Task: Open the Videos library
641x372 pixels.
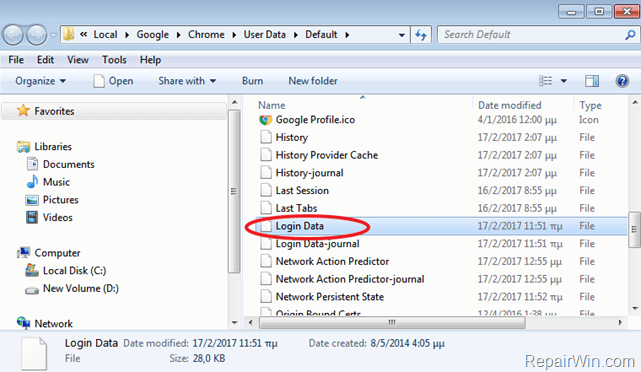Action: click(x=58, y=217)
